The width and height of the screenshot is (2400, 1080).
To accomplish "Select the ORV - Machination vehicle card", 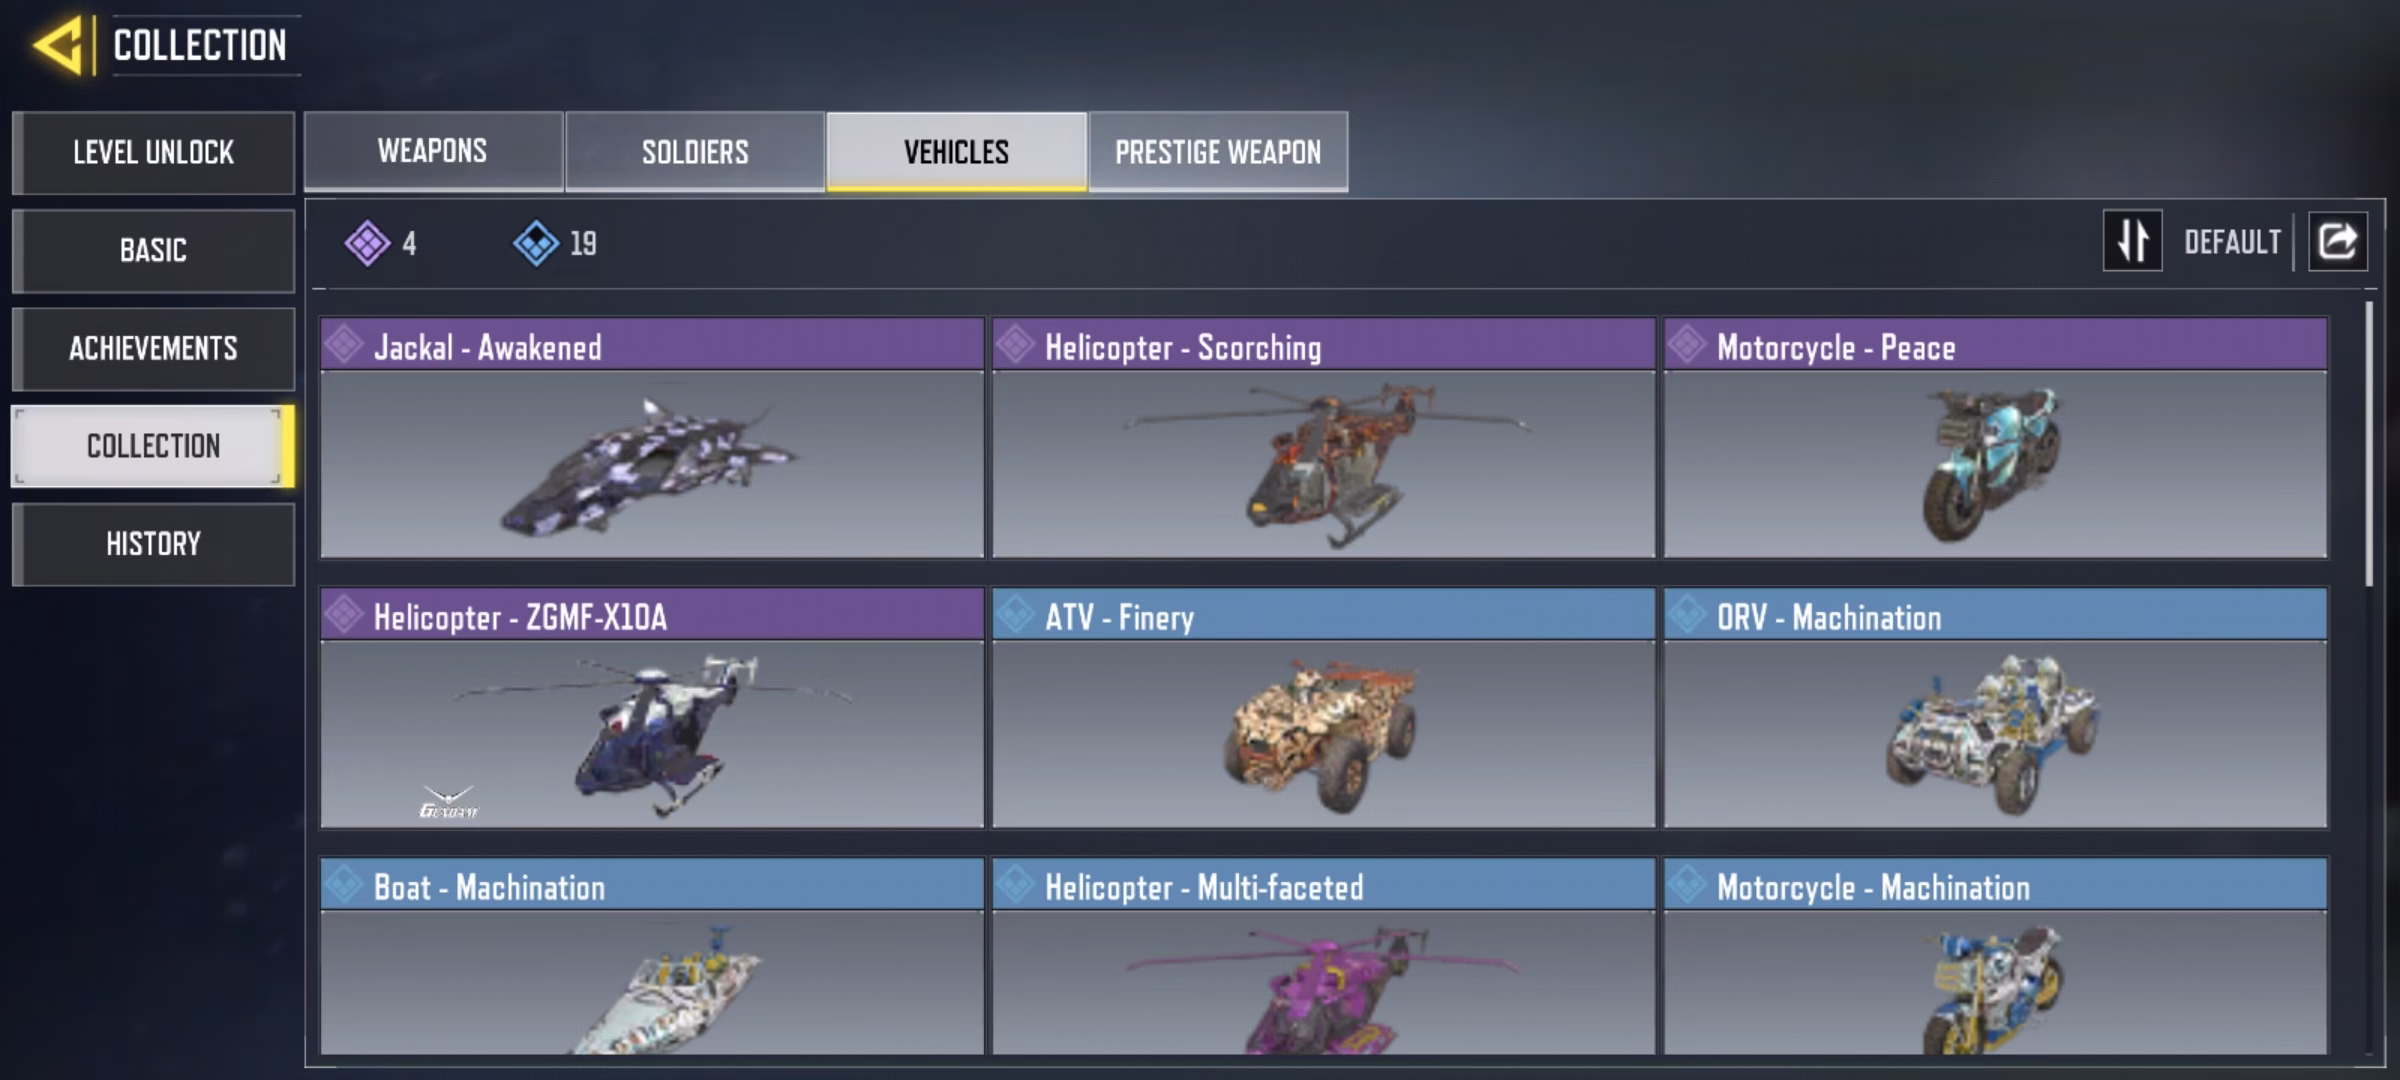I will coord(1995,708).
